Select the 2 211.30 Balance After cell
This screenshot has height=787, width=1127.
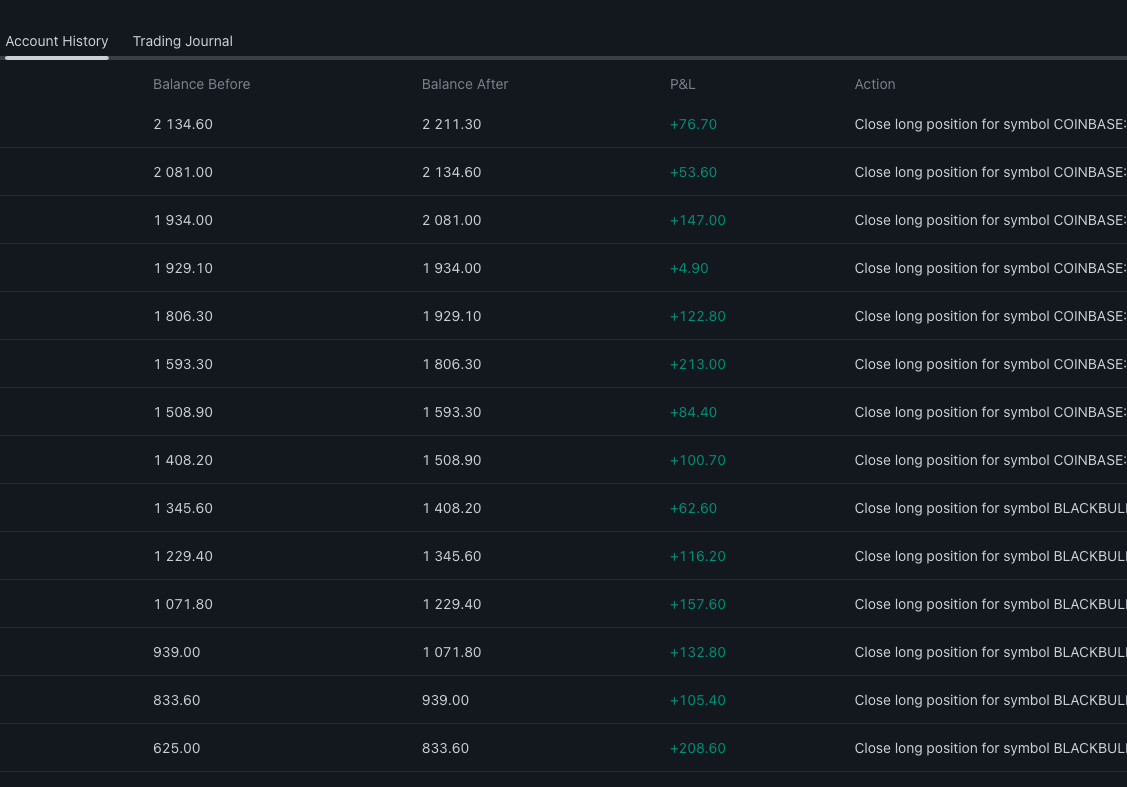click(451, 124)
